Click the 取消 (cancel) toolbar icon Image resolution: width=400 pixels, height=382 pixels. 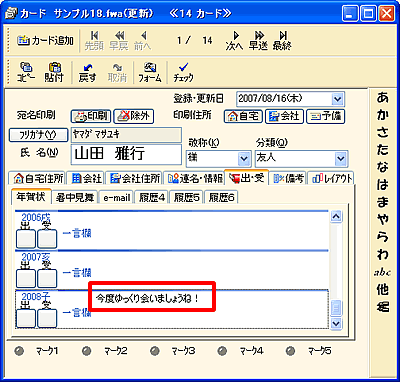117,72
